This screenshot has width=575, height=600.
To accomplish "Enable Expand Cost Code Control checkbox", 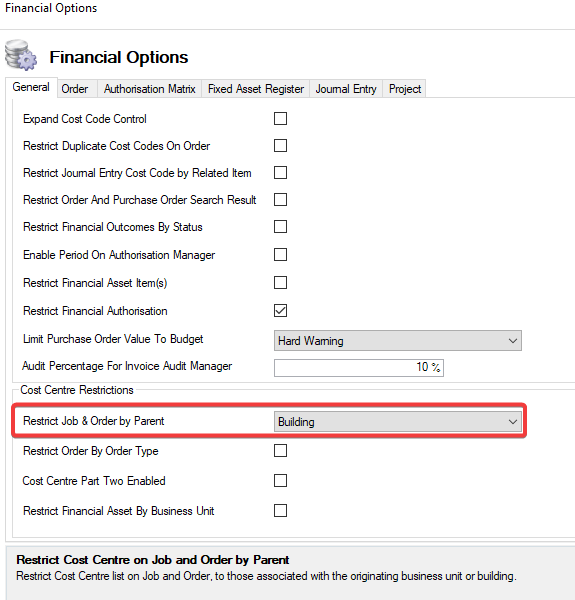I will click(280, 119).
